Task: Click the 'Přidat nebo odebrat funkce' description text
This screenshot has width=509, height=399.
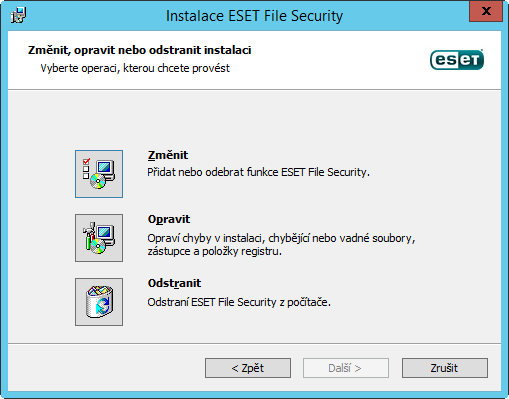Action: point(258,172)
